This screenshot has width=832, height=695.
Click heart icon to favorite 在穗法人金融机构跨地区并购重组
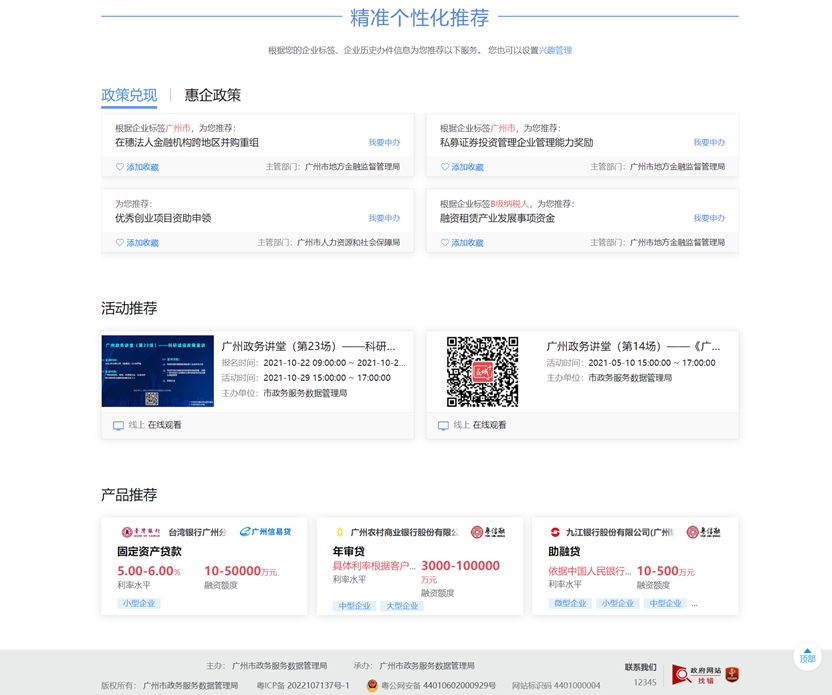pyautogui.click(x=120, y=167)
